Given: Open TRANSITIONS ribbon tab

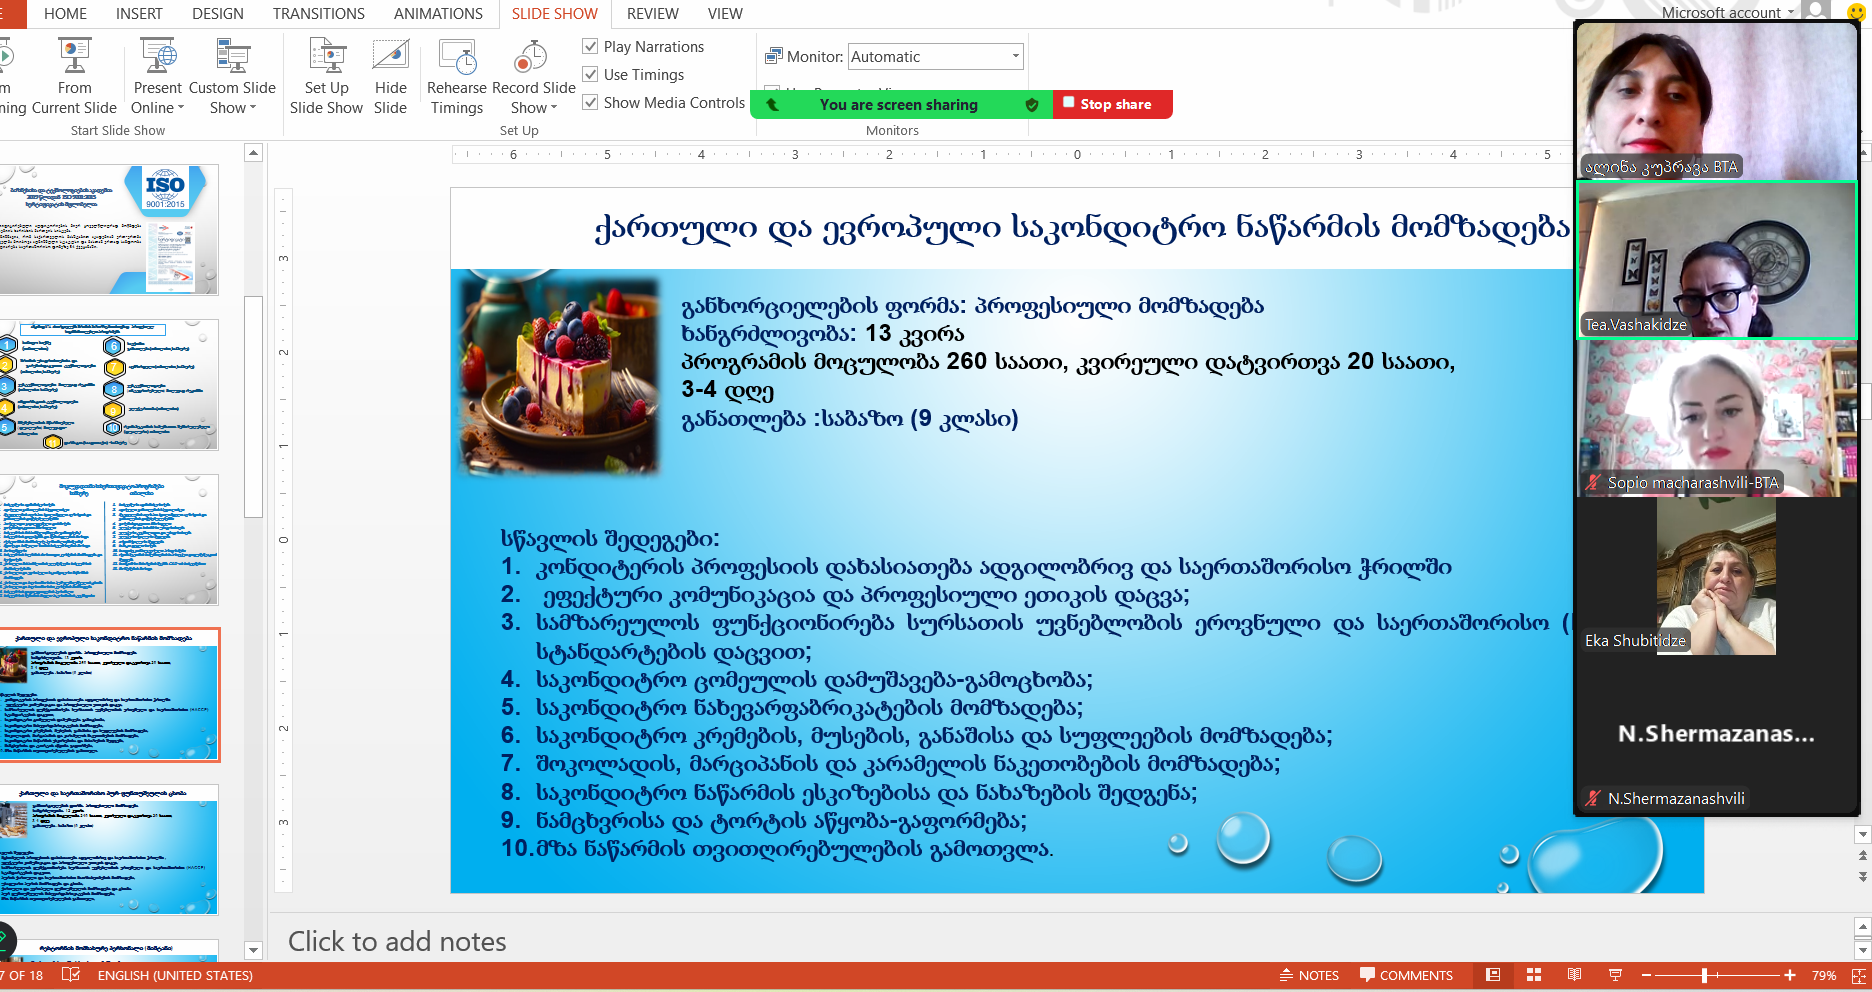Looking at the screenshot, I should (319, 14).
